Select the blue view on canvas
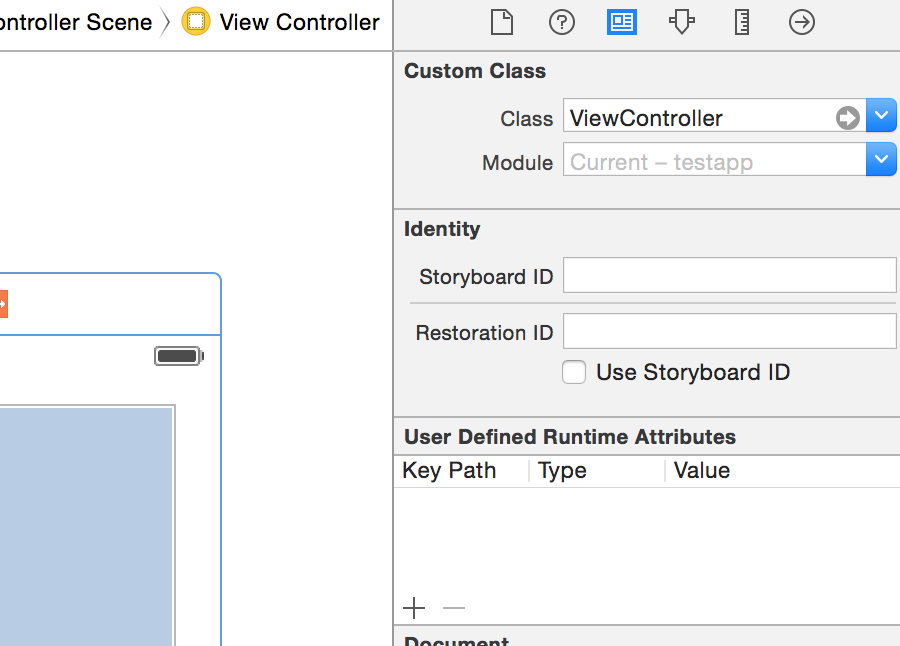 (86, 520)
